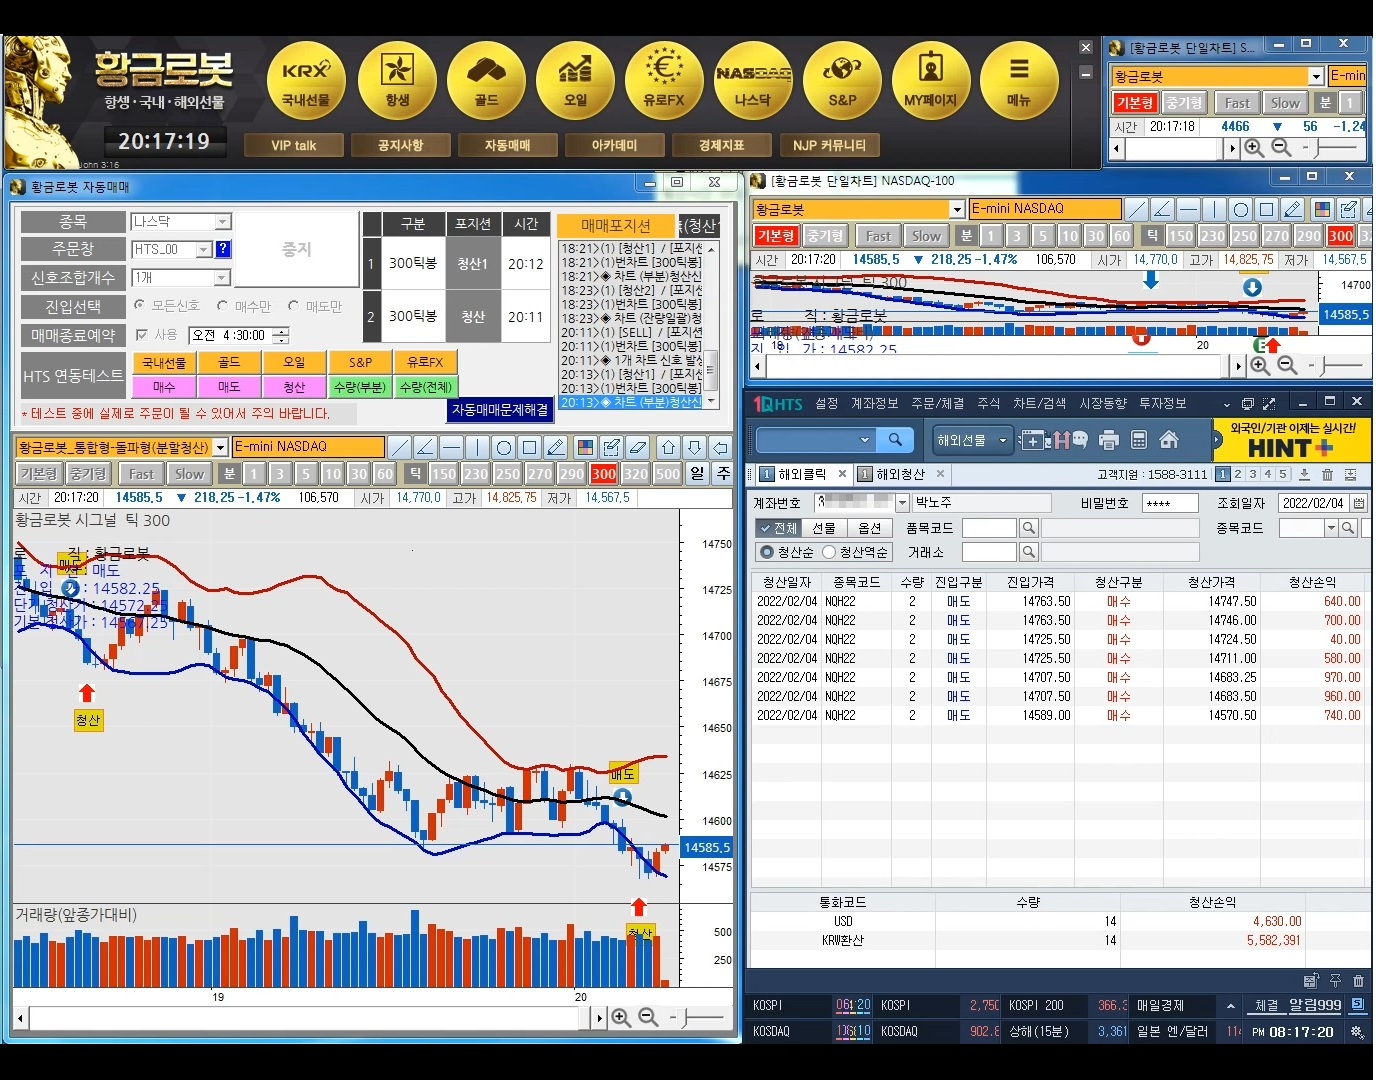Screen dimensions: 1376x1080
Task: Open the color palette icon in 돌파형 chart toolbar
Action: [x=586, y=447]
